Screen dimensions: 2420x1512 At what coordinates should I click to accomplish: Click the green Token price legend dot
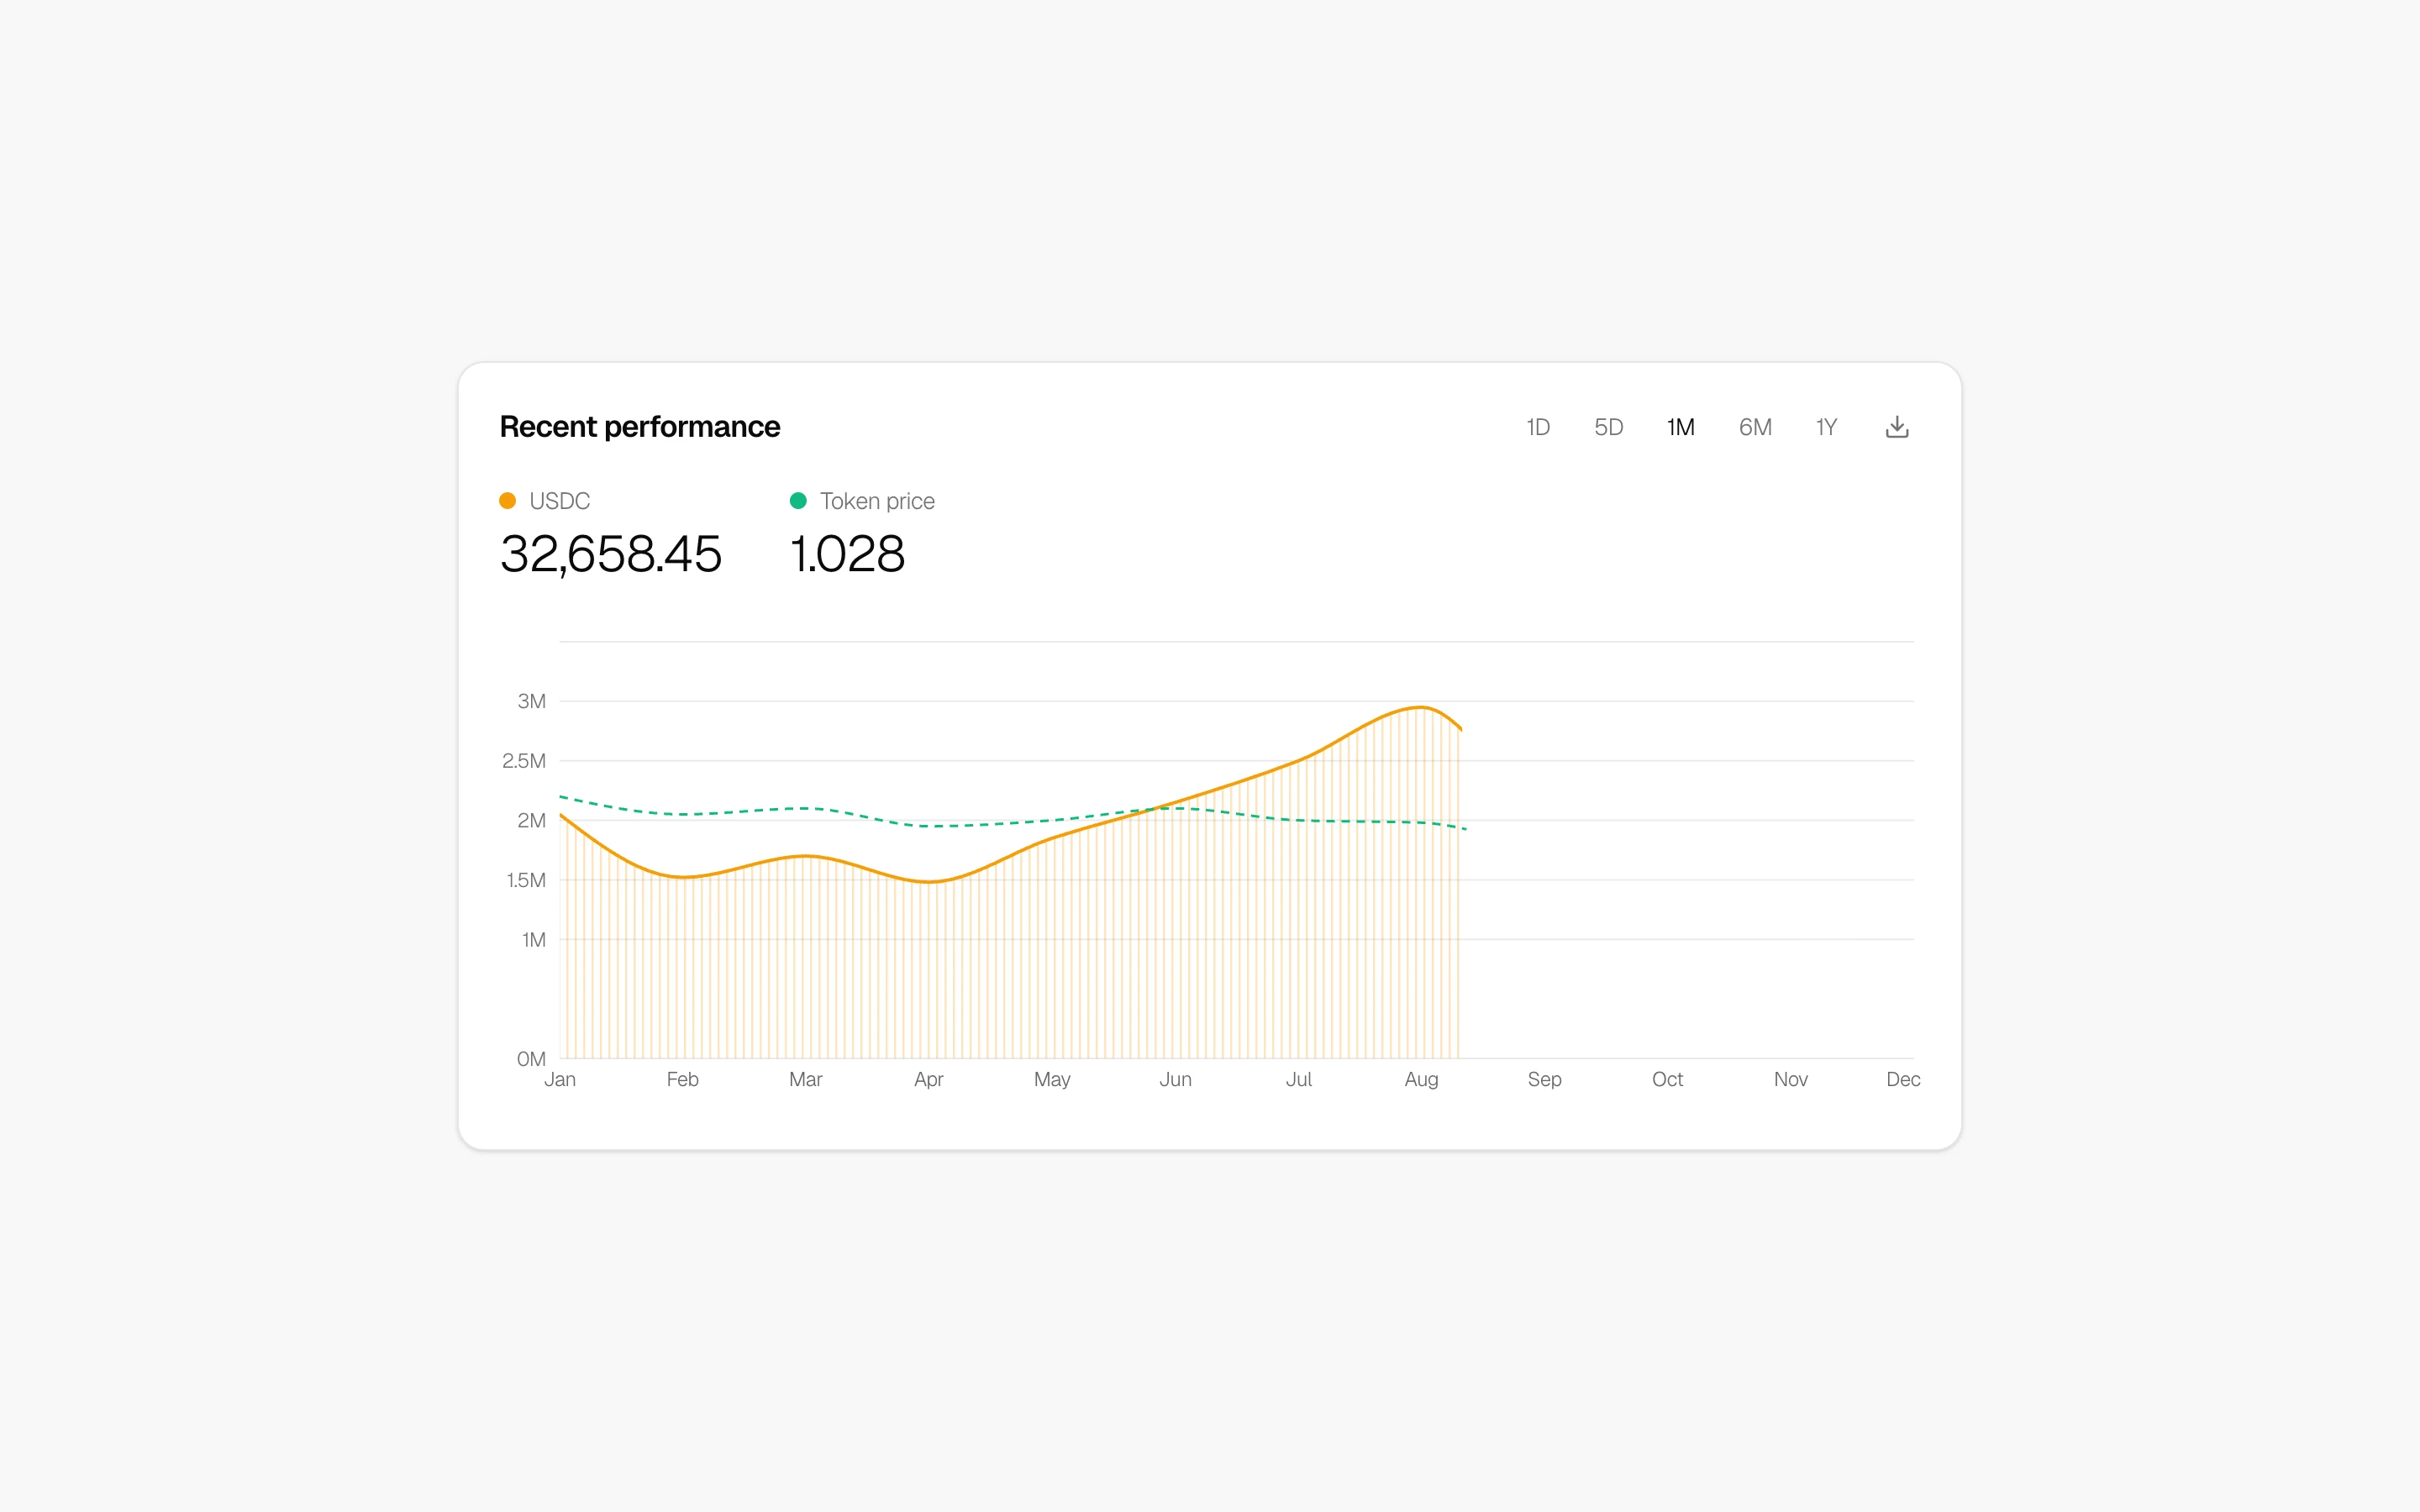(798, 499)
